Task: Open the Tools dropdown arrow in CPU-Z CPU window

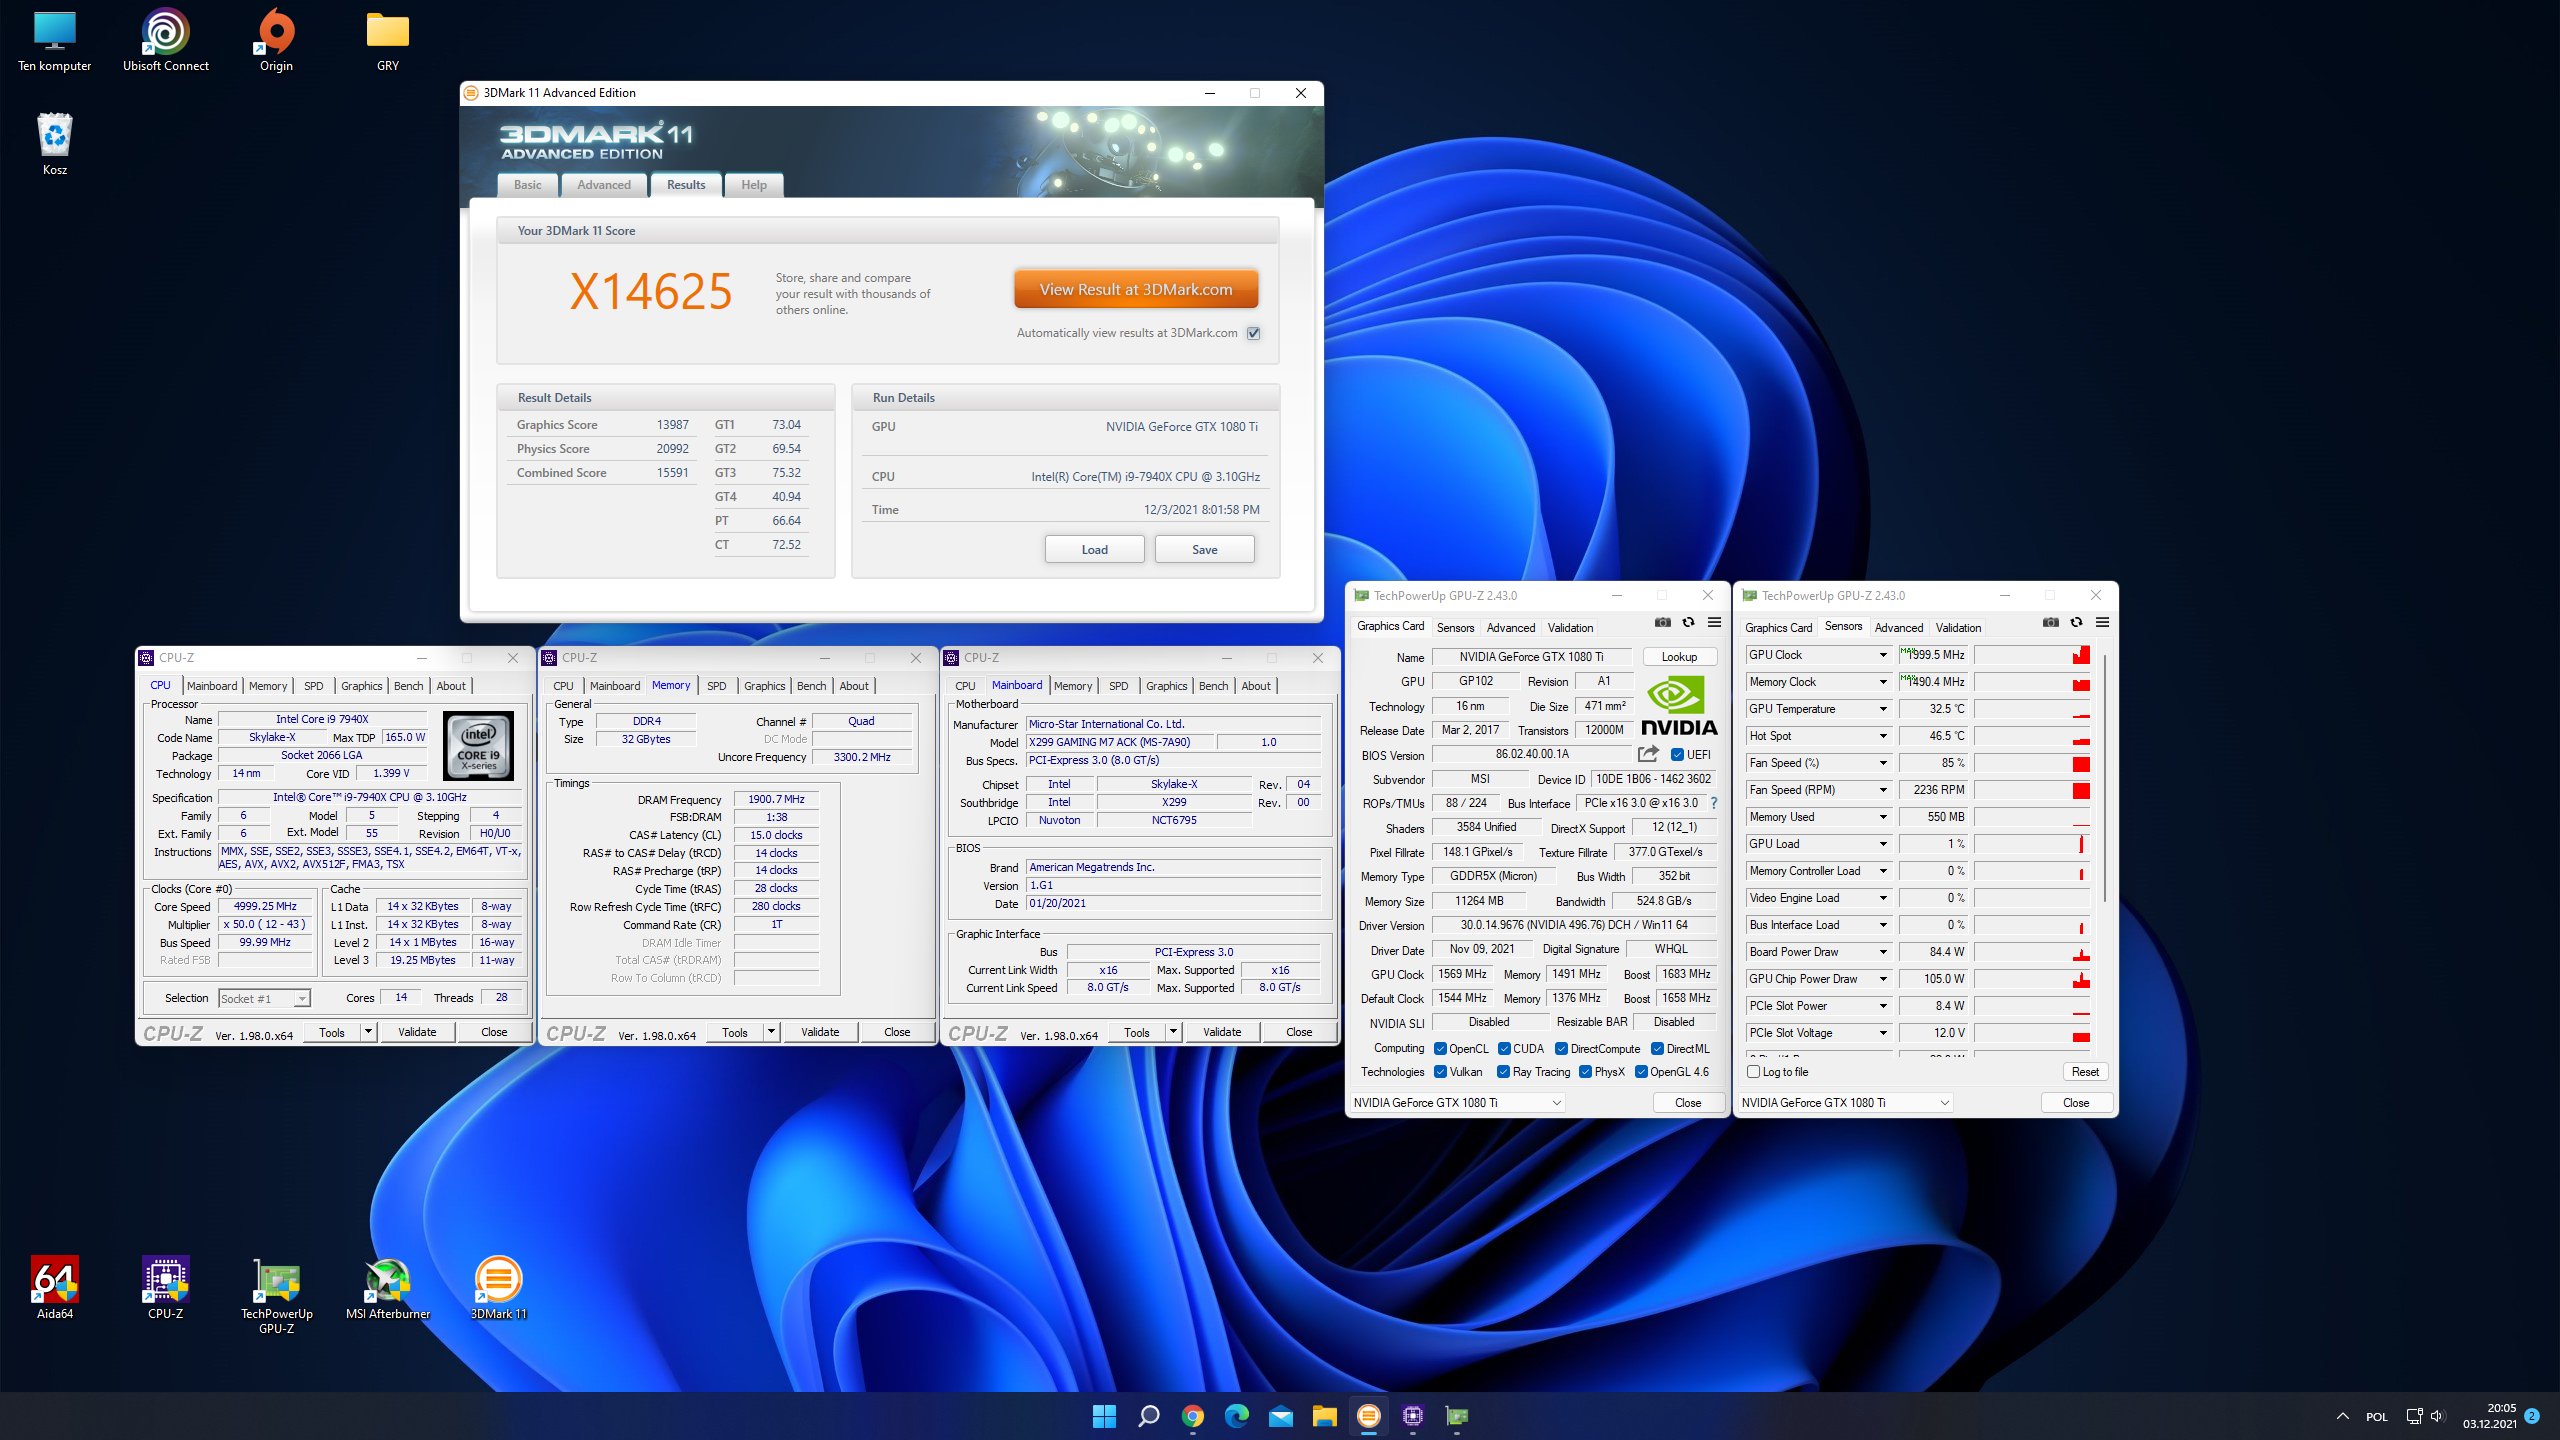Action: click(368, 1032)
